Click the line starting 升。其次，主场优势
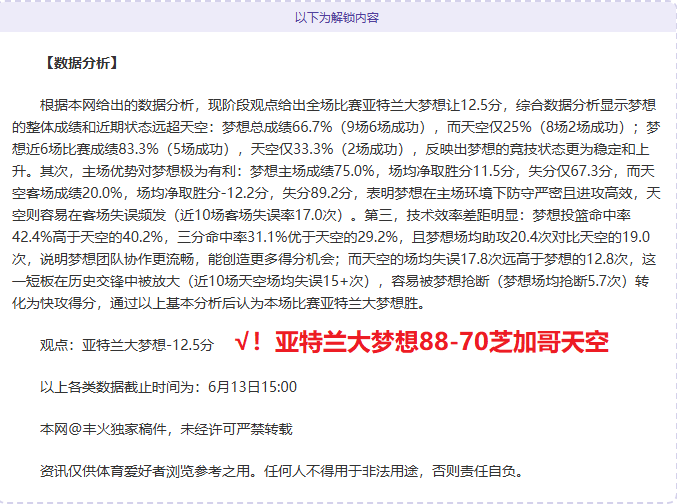This screenshot has width=677, height=504. tap(333, 171)
